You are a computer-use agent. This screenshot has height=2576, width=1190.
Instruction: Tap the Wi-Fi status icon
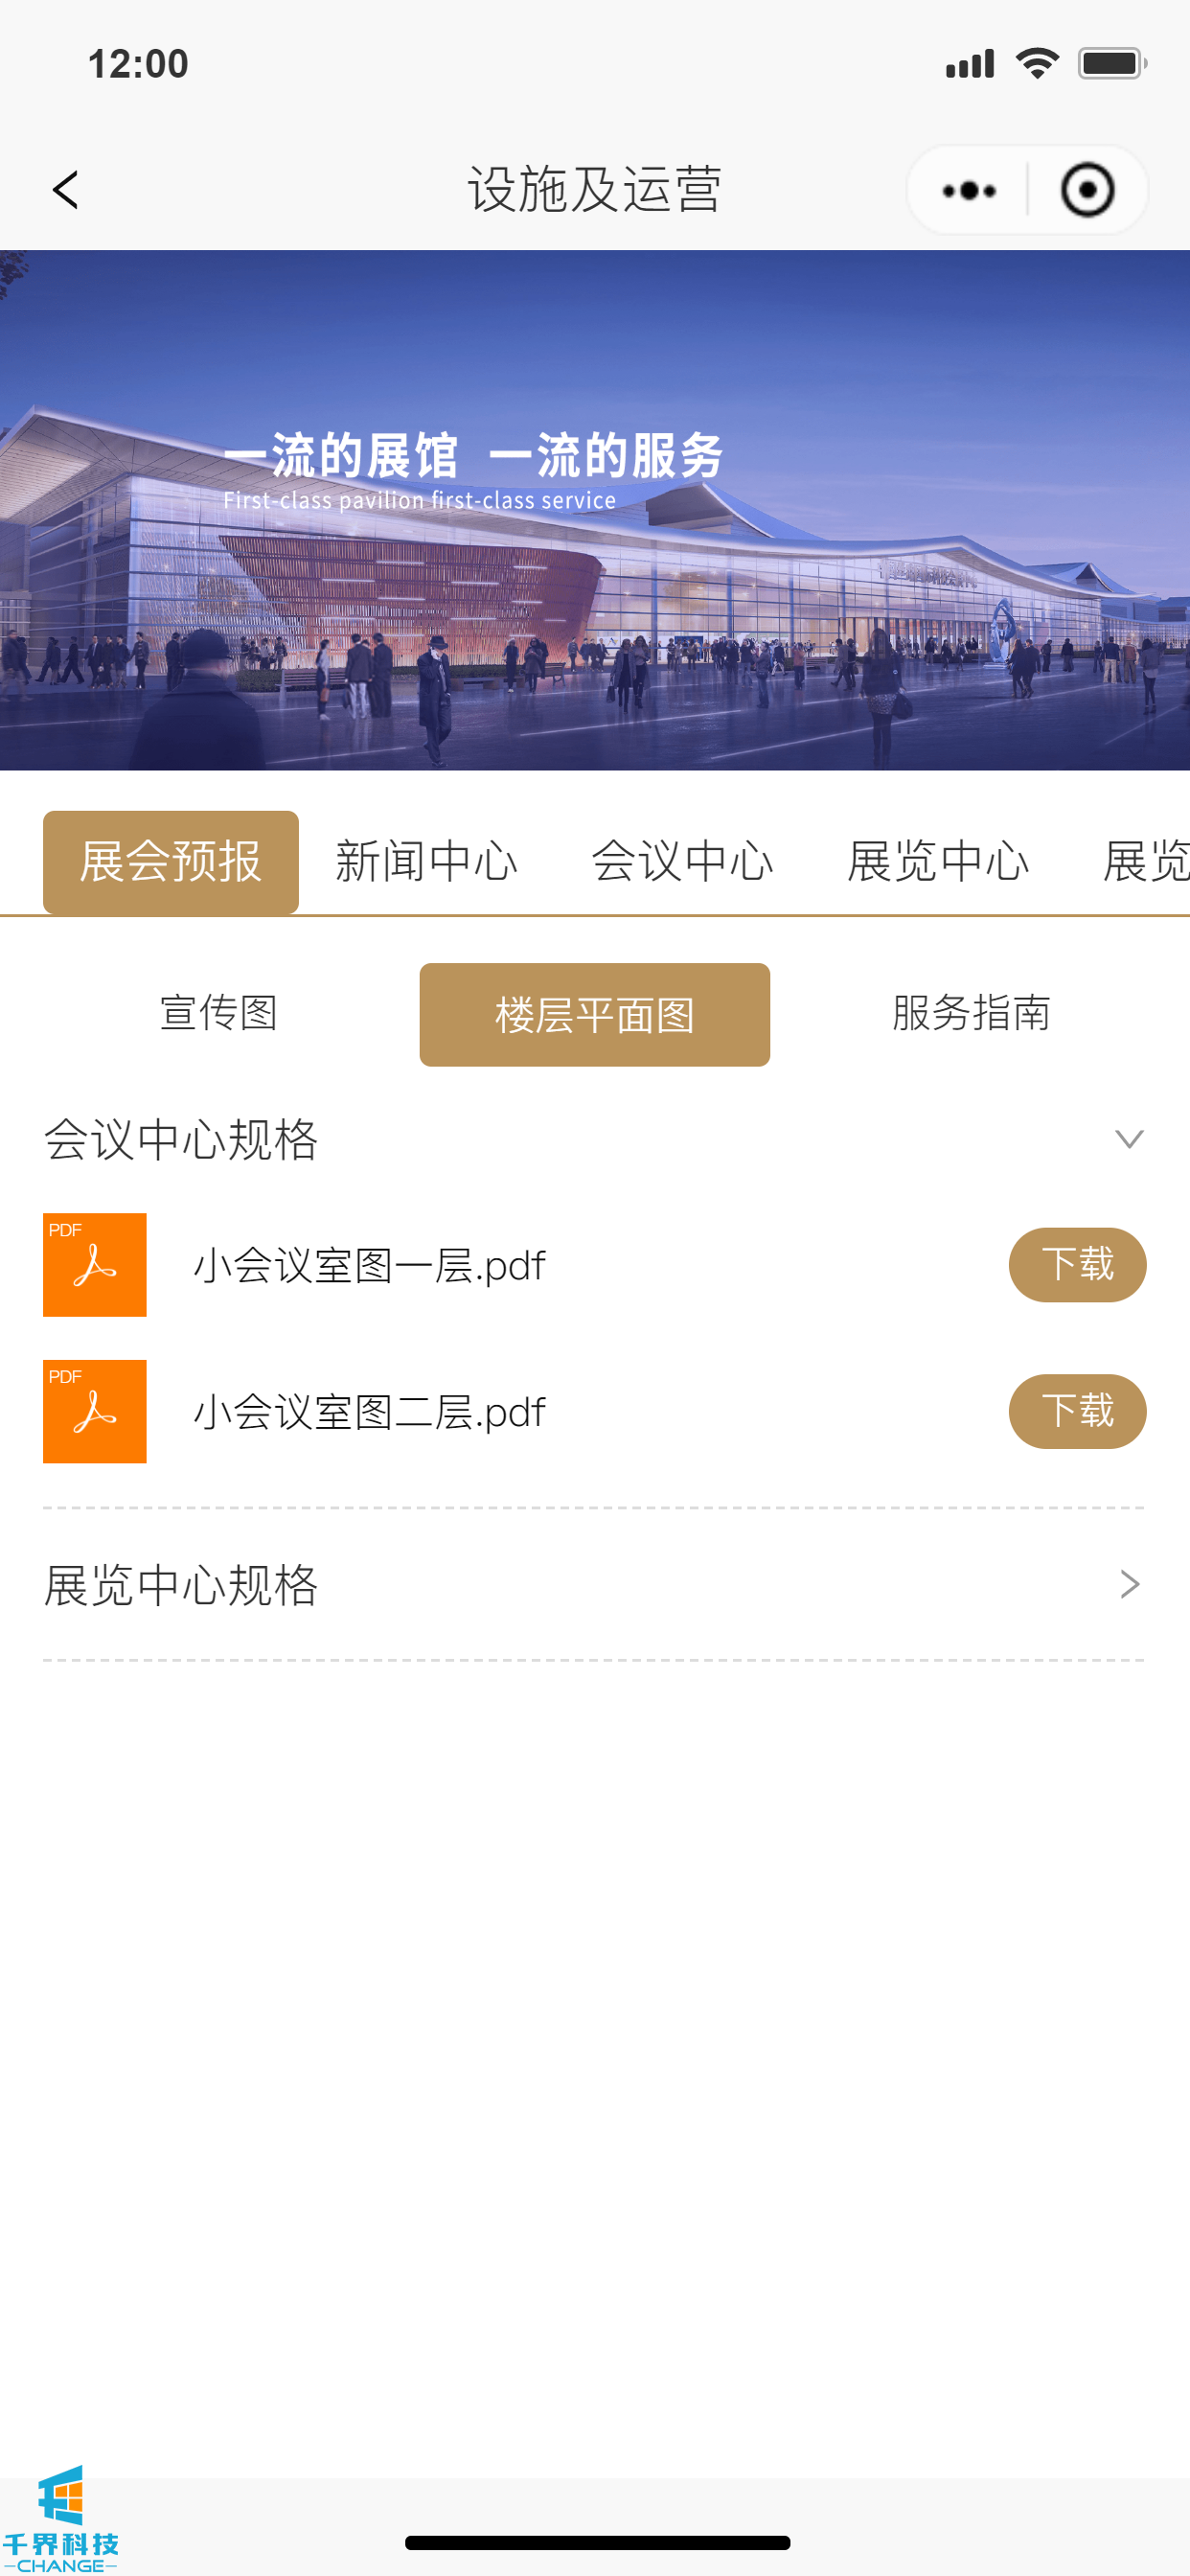(x=1037, y=64)
